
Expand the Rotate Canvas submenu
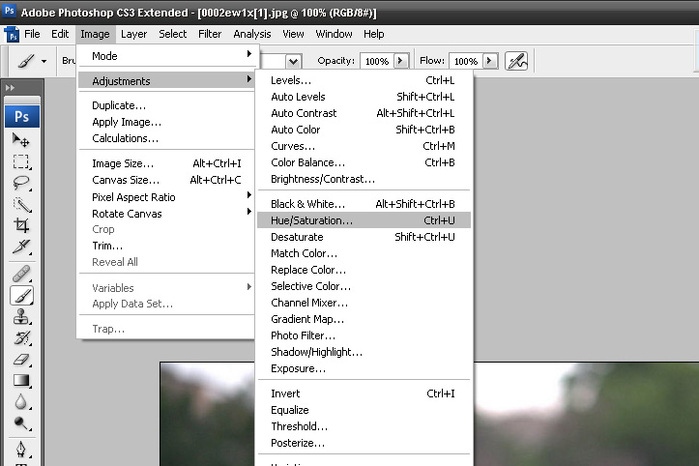pos(166,214)
